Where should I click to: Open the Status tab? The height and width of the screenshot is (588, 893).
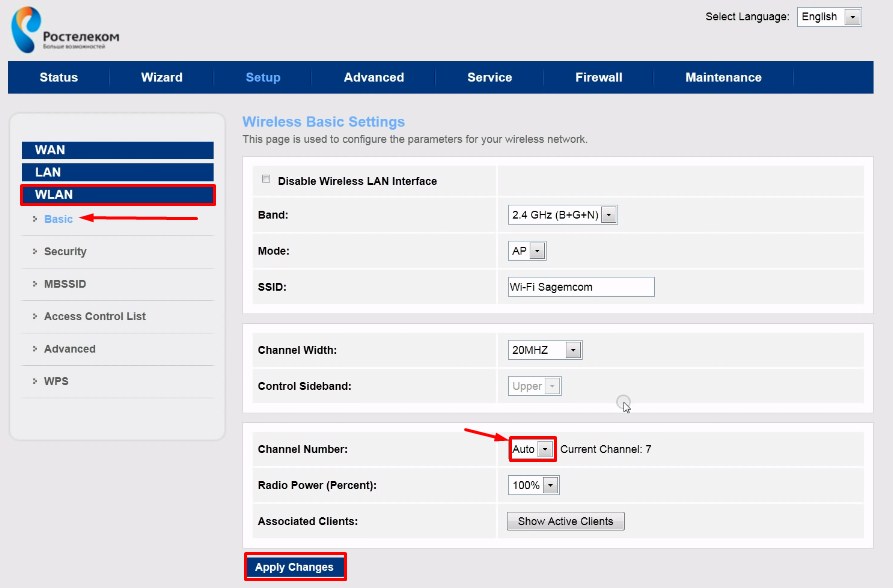[59, 77]
